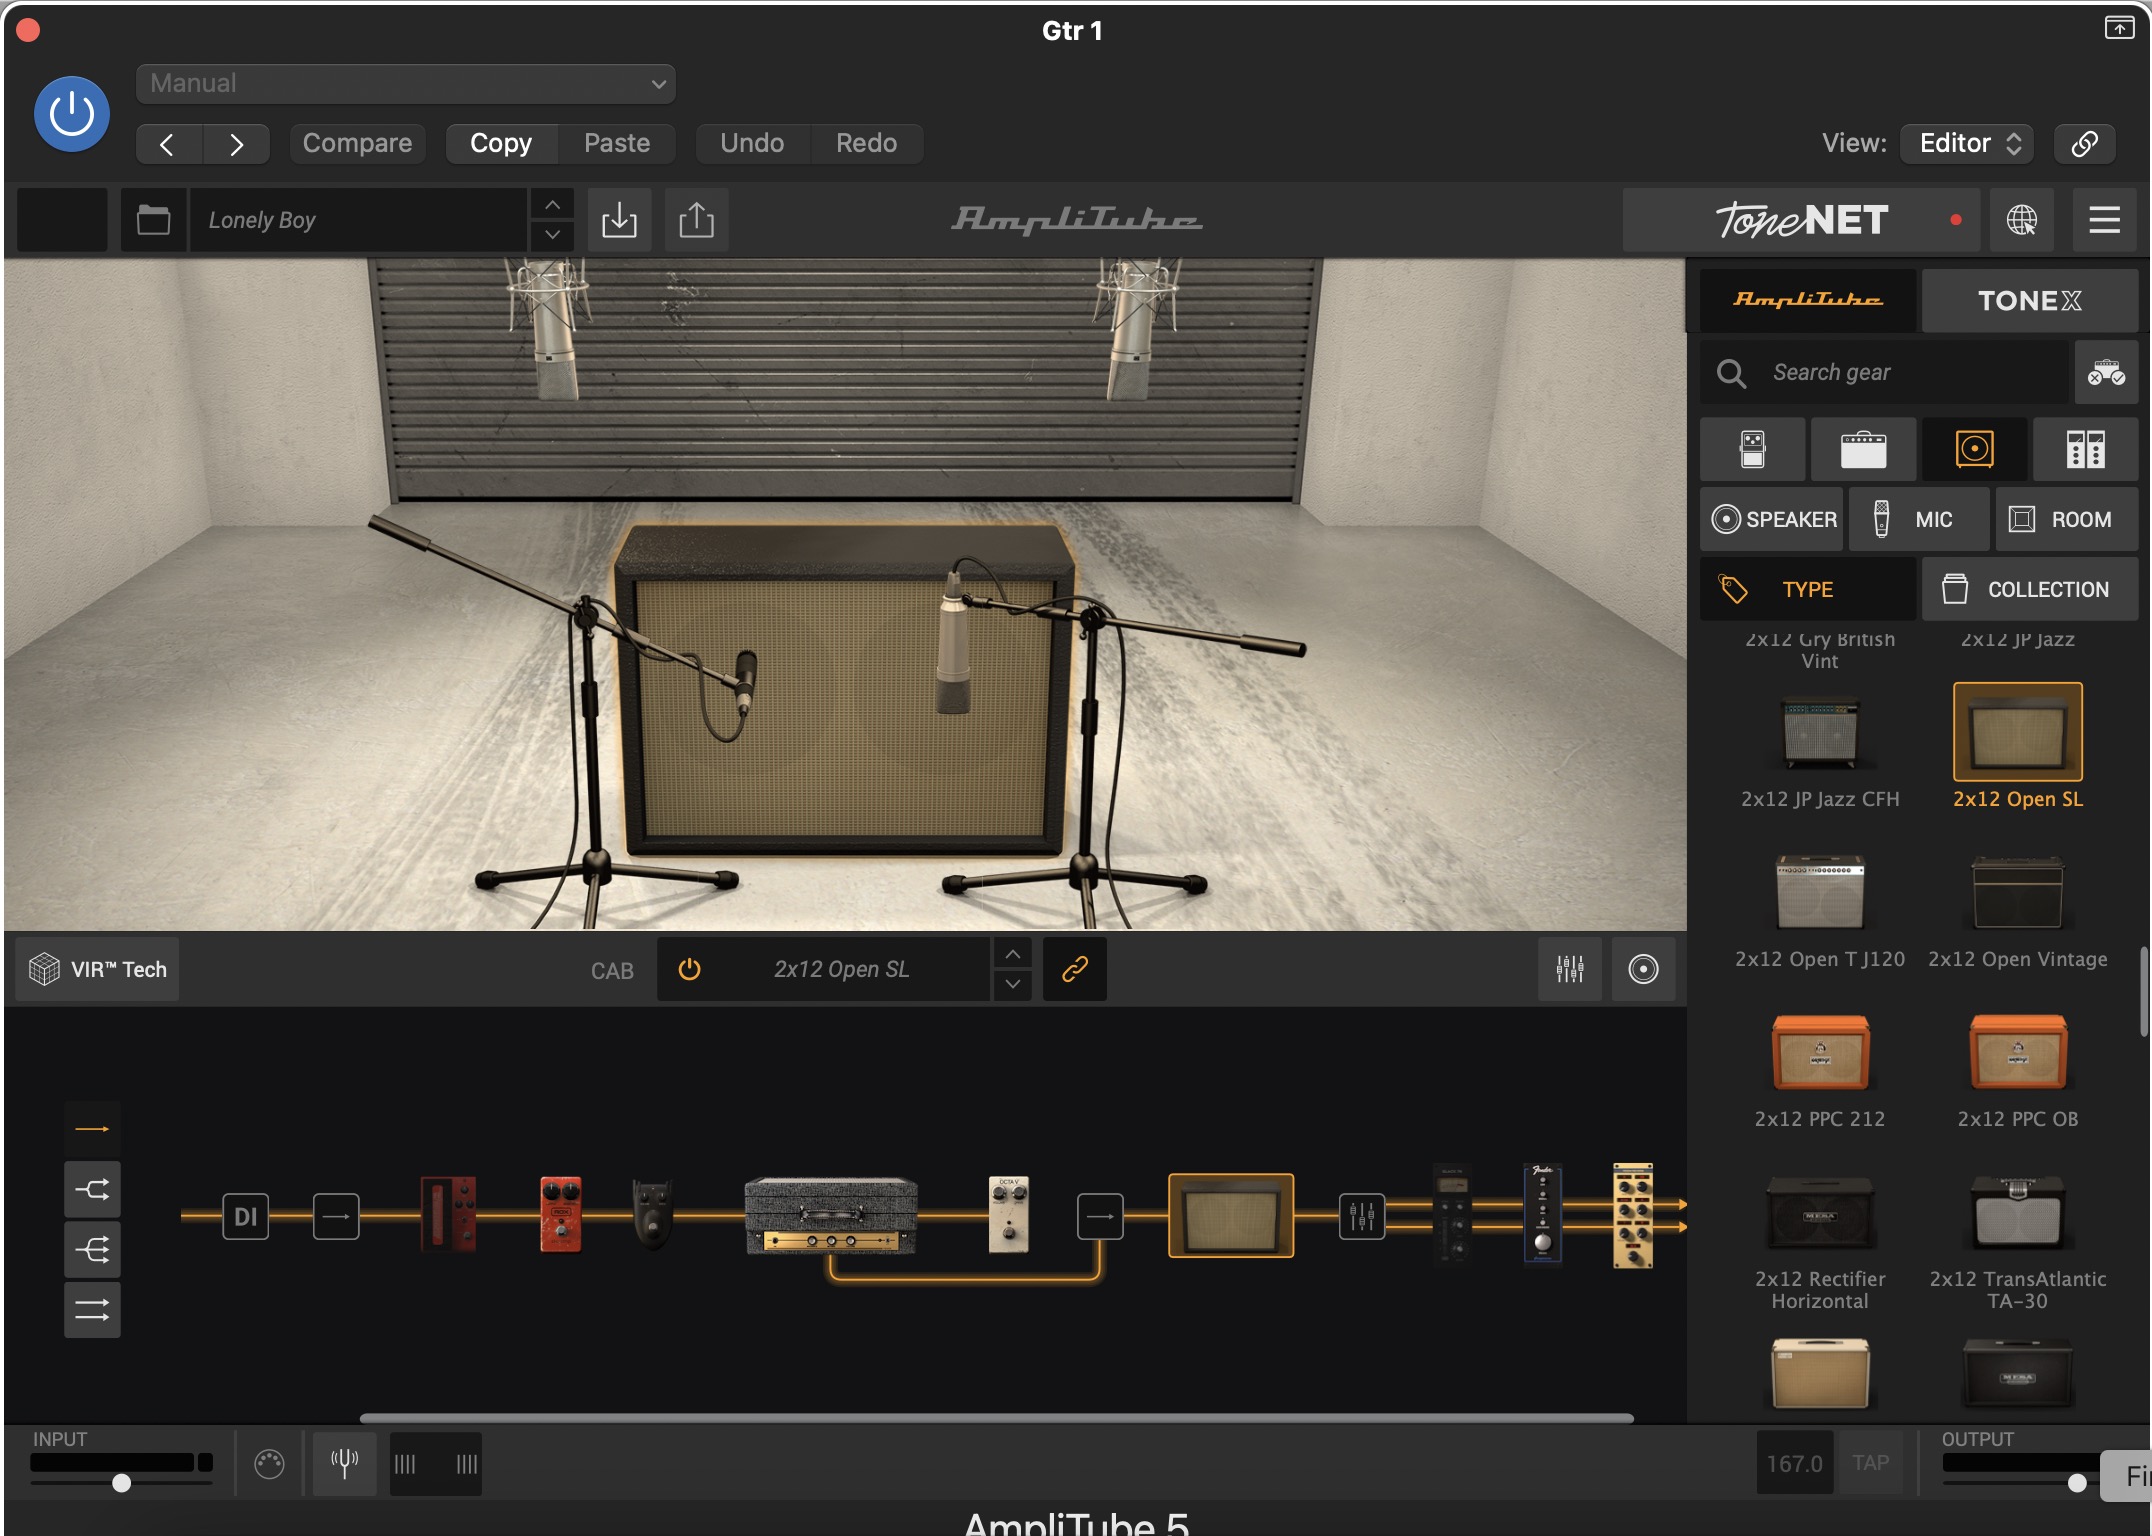Click the save preset download icon
This screenshot has height=1536, width=2152.
619,220
